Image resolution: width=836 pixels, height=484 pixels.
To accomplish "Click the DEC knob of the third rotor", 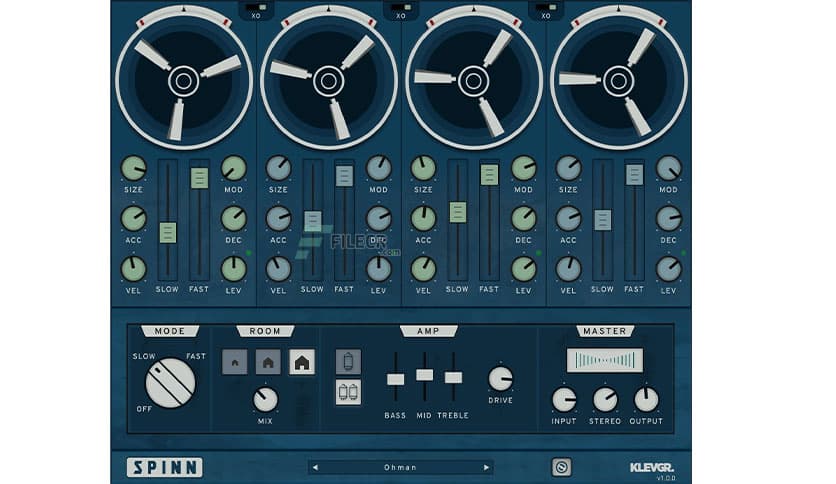I will click(x=524, y=219).
